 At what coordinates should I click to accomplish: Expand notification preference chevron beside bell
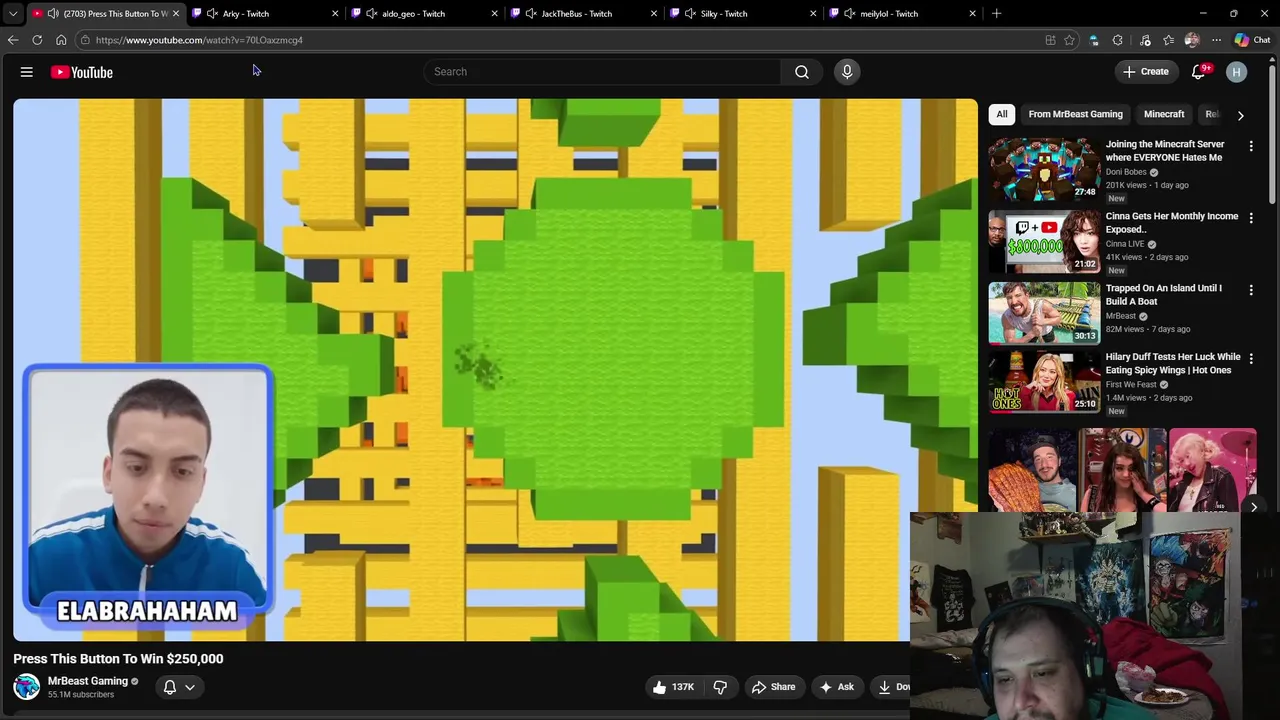[x=190, y=687]
